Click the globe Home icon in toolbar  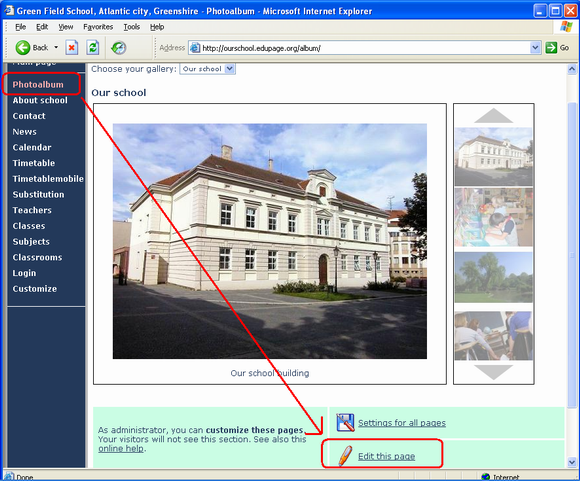point(119,48)
